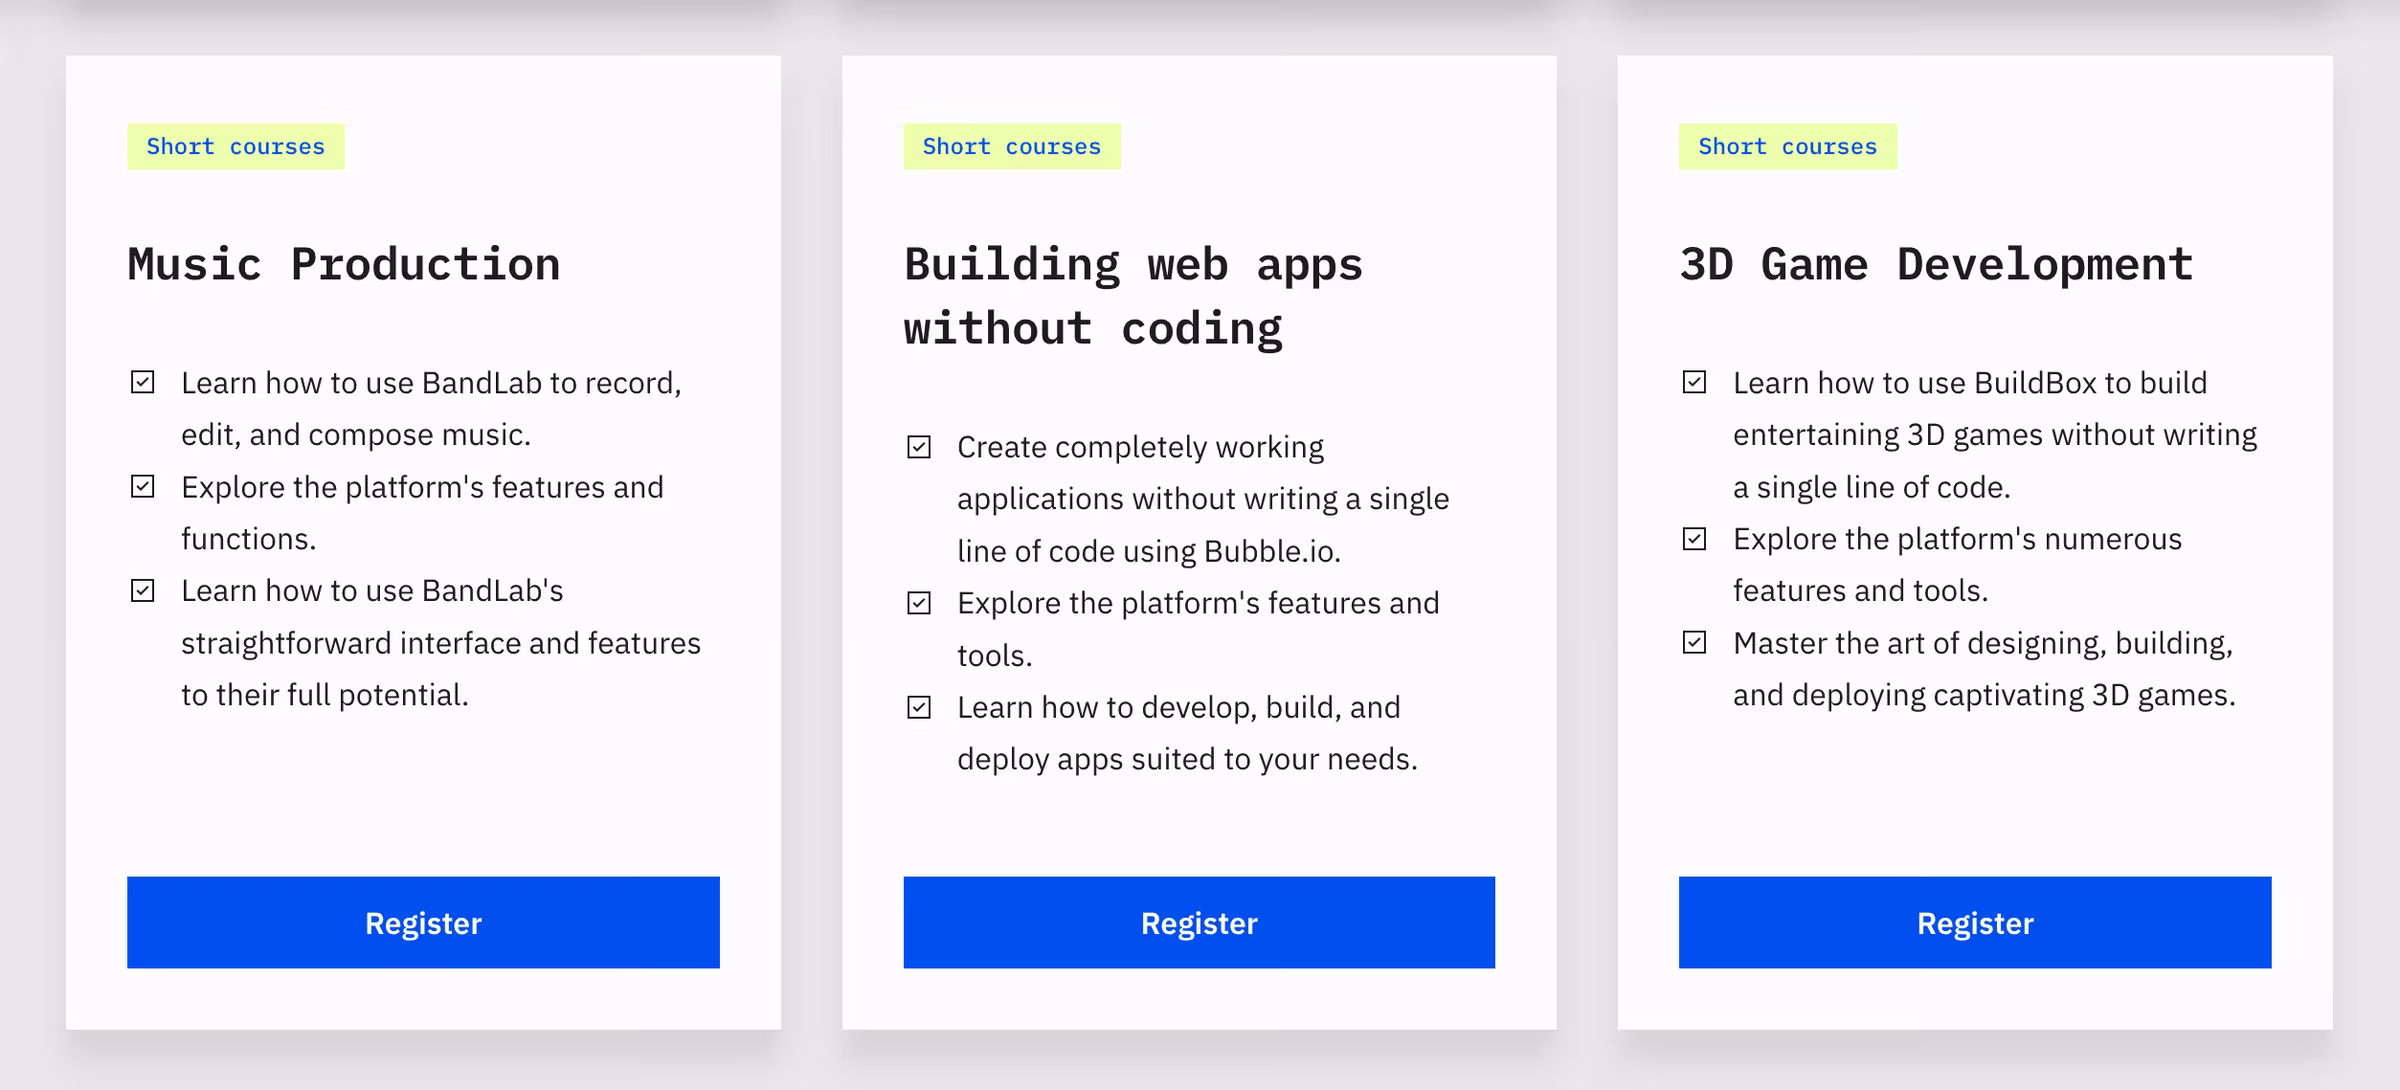Click check icon next to 'Learn how to use BuildBox'
Viewport: 2400px width, 1090px height.
coord(1694,382)
